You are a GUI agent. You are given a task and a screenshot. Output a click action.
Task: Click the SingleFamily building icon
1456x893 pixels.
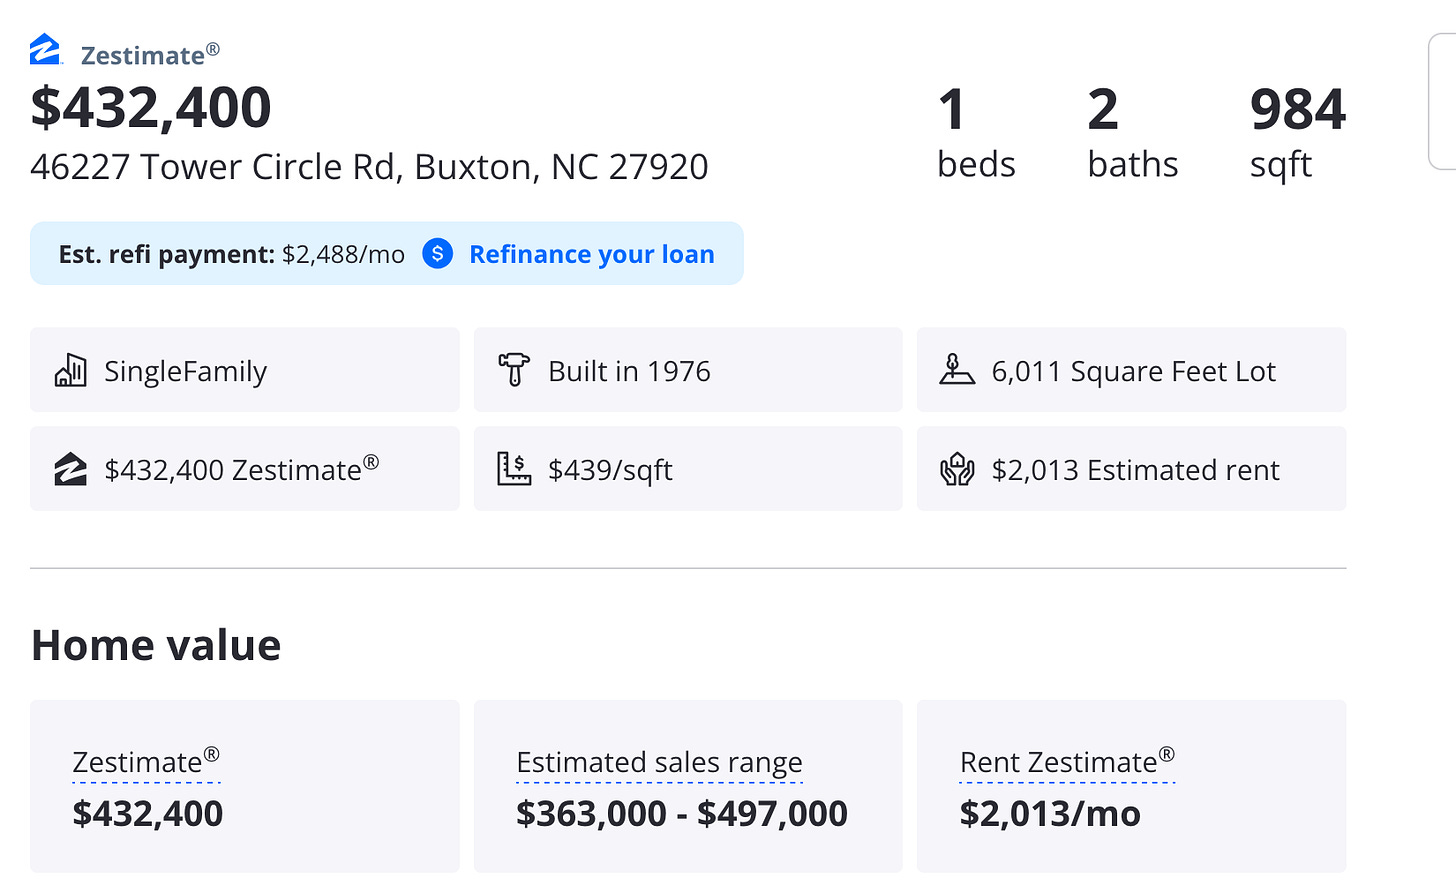70,371
